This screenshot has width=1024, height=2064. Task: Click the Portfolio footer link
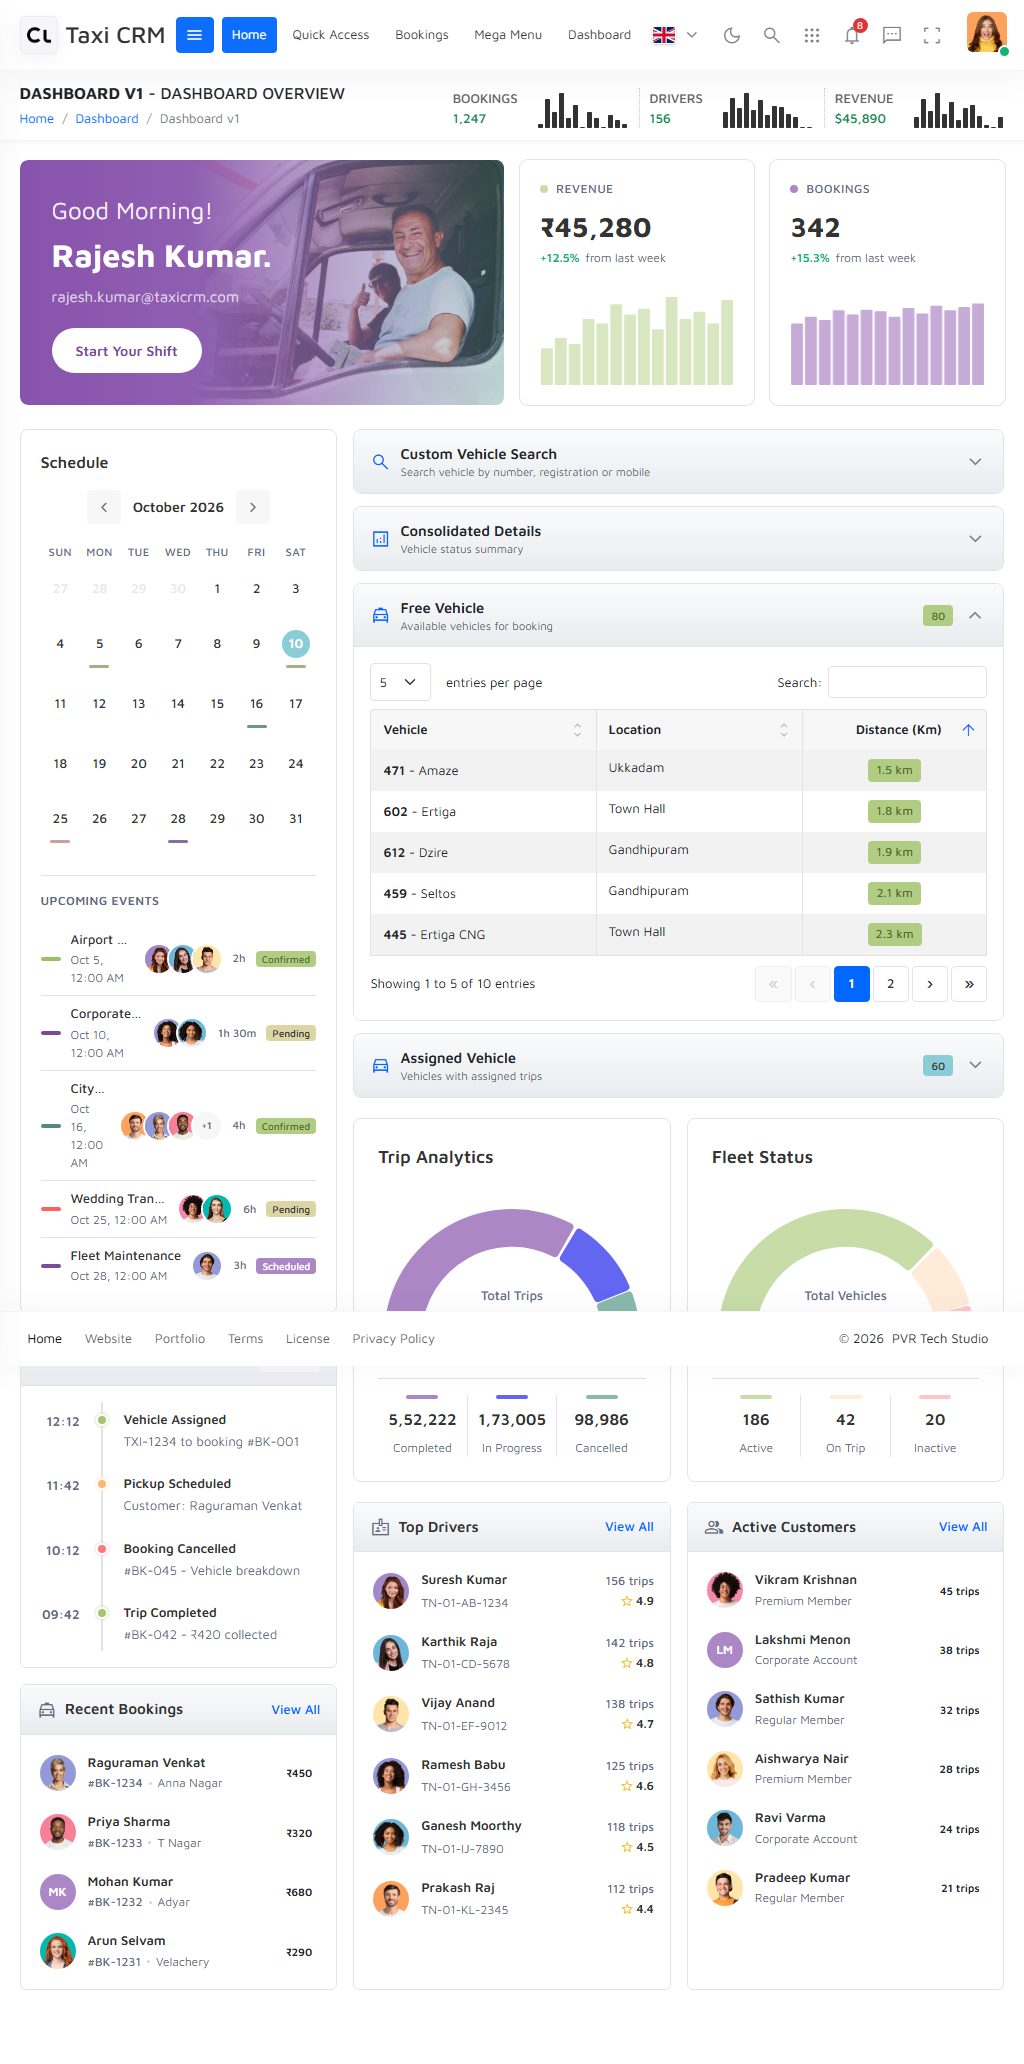tap(180, 1339)
